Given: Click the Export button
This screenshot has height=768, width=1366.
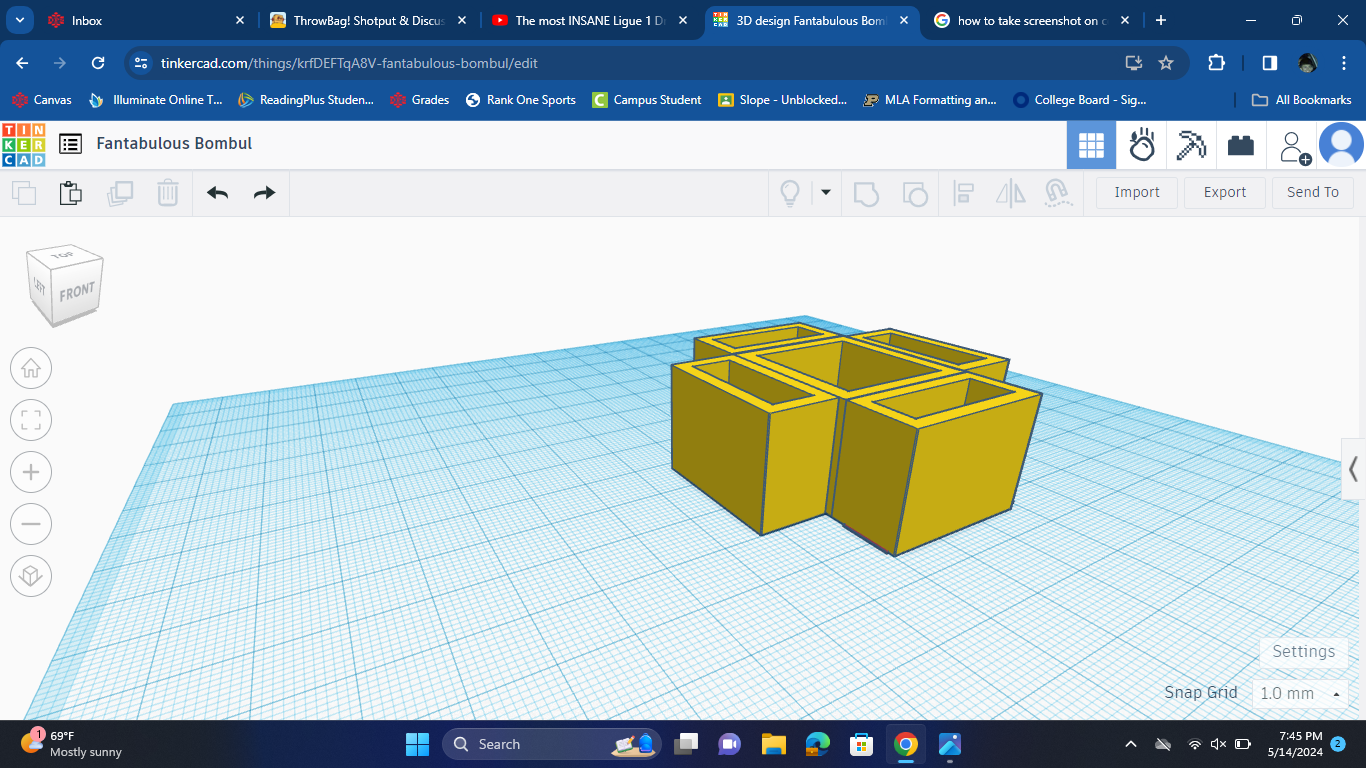Looking at the screenshot, I should click(1224, 193).
